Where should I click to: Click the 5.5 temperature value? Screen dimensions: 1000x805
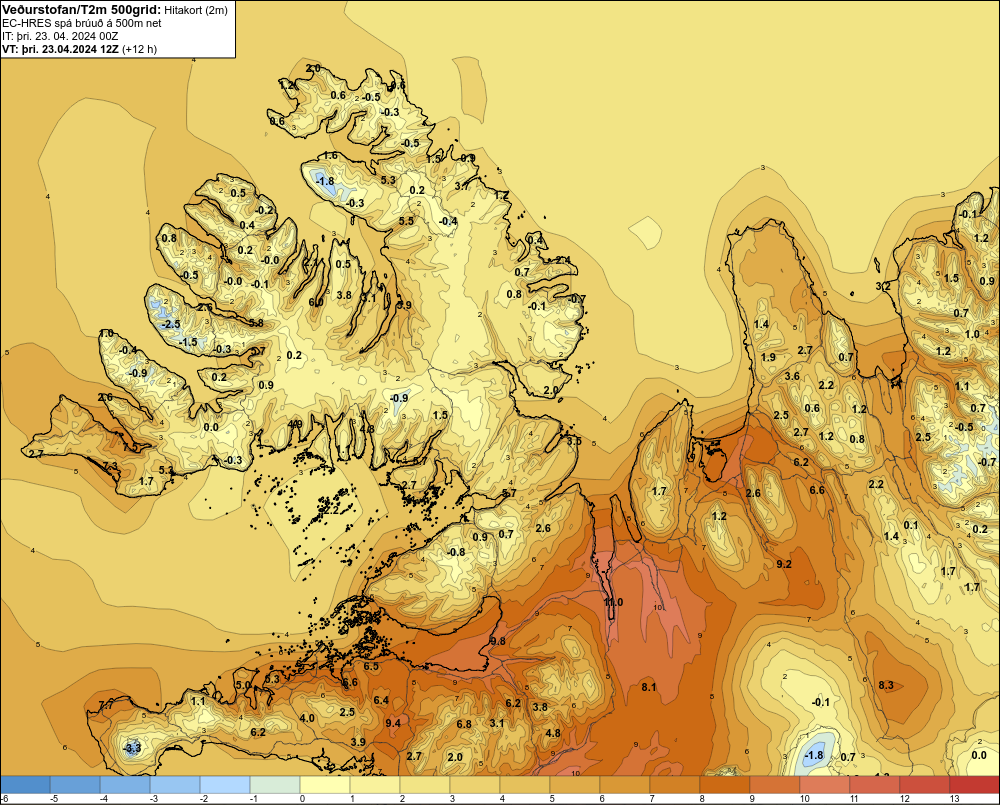point(406,221)
